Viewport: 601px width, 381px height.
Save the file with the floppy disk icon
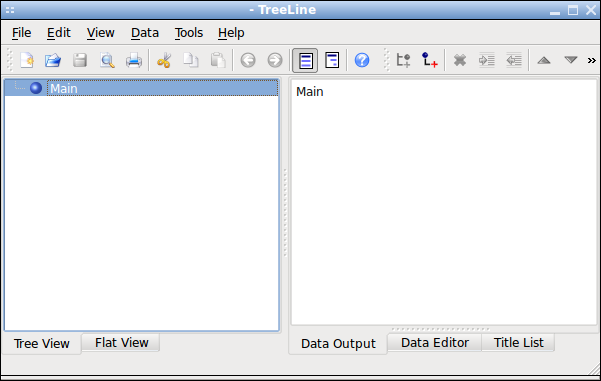click(x=80, y=60)
